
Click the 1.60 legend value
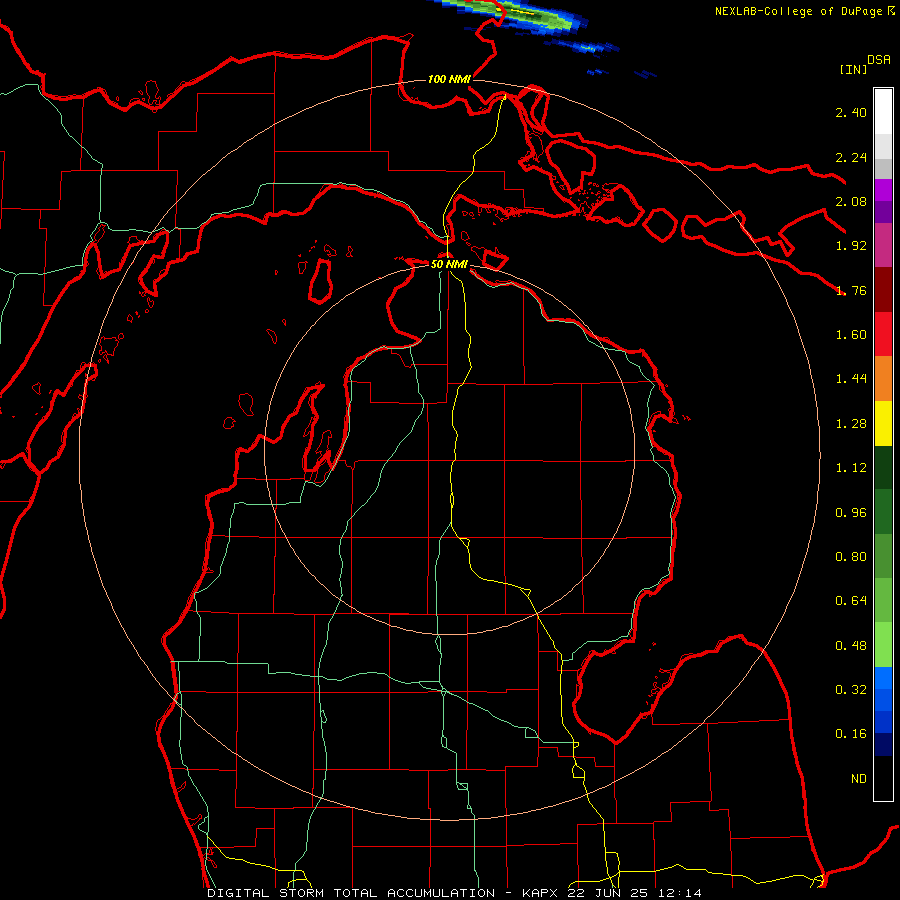tap(851, 335)
